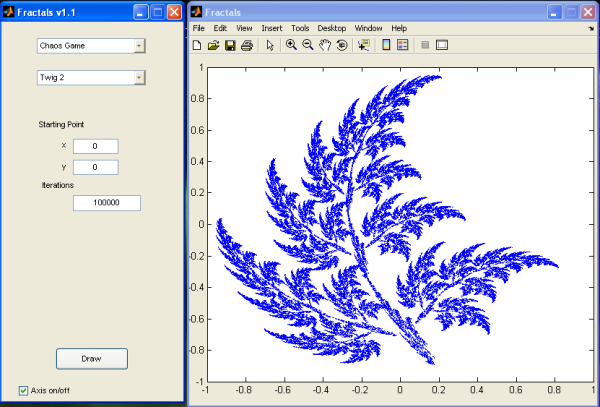Expand the Chaos Game dropdown
The width and height of the screenshot is (600, 407).
(x=139, y=46)
